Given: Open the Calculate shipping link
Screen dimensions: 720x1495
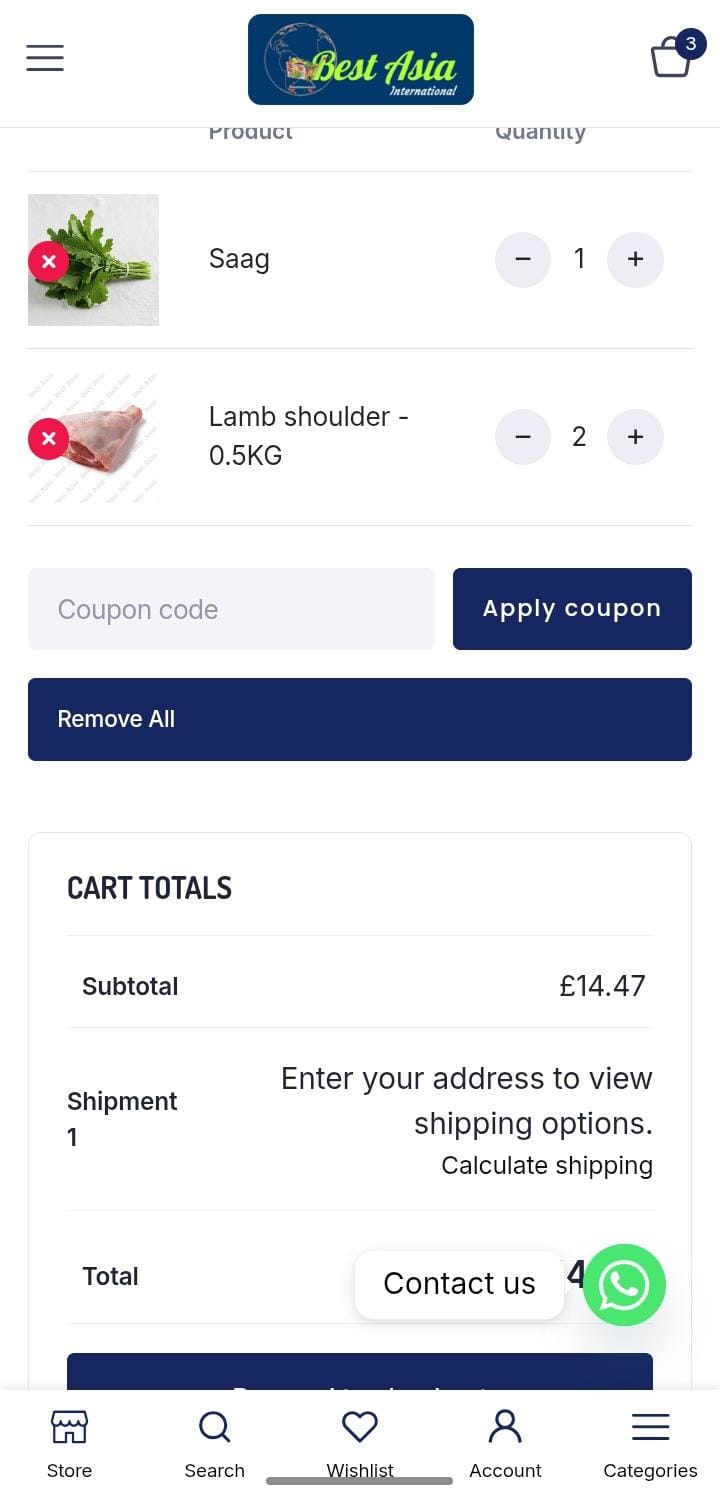Looking at the screenshot, I should tap(546, 1166).
